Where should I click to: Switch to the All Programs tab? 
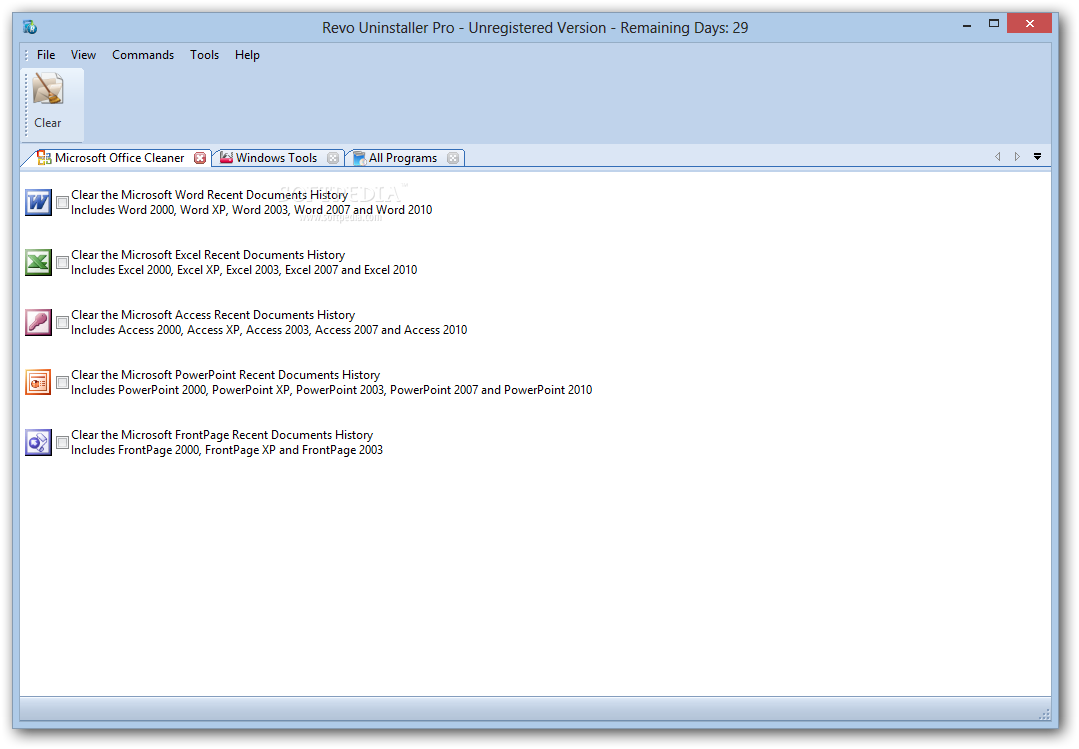[403, 158]
